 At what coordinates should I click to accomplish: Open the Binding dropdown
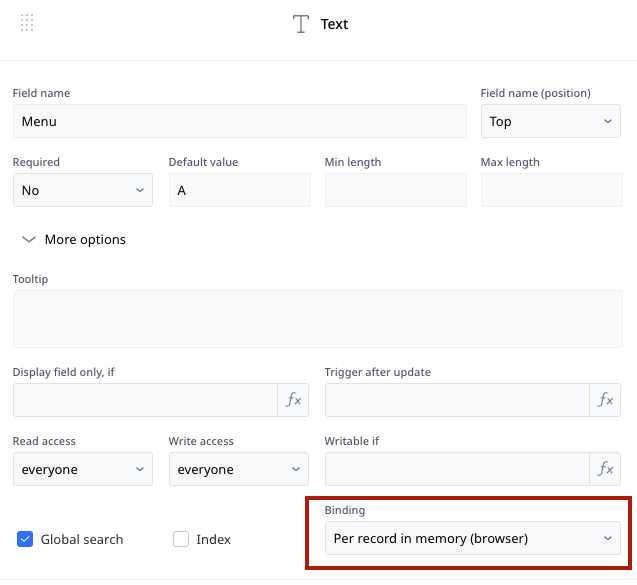coord(473,538)
